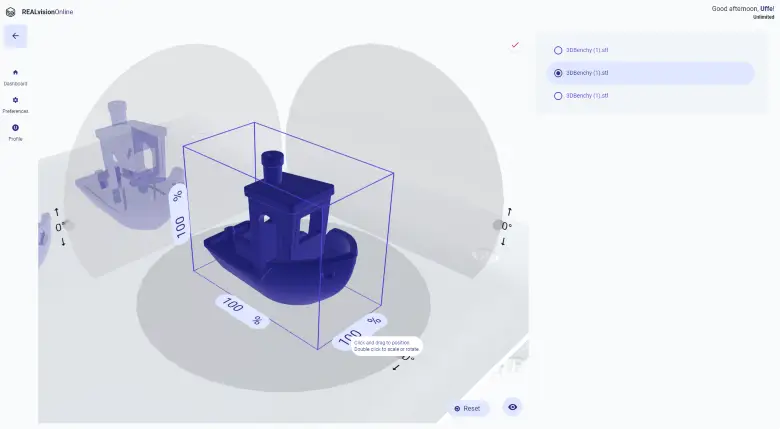Click the Reset button
The height and width of the screenshot is (429, 780).
(468, 409)
